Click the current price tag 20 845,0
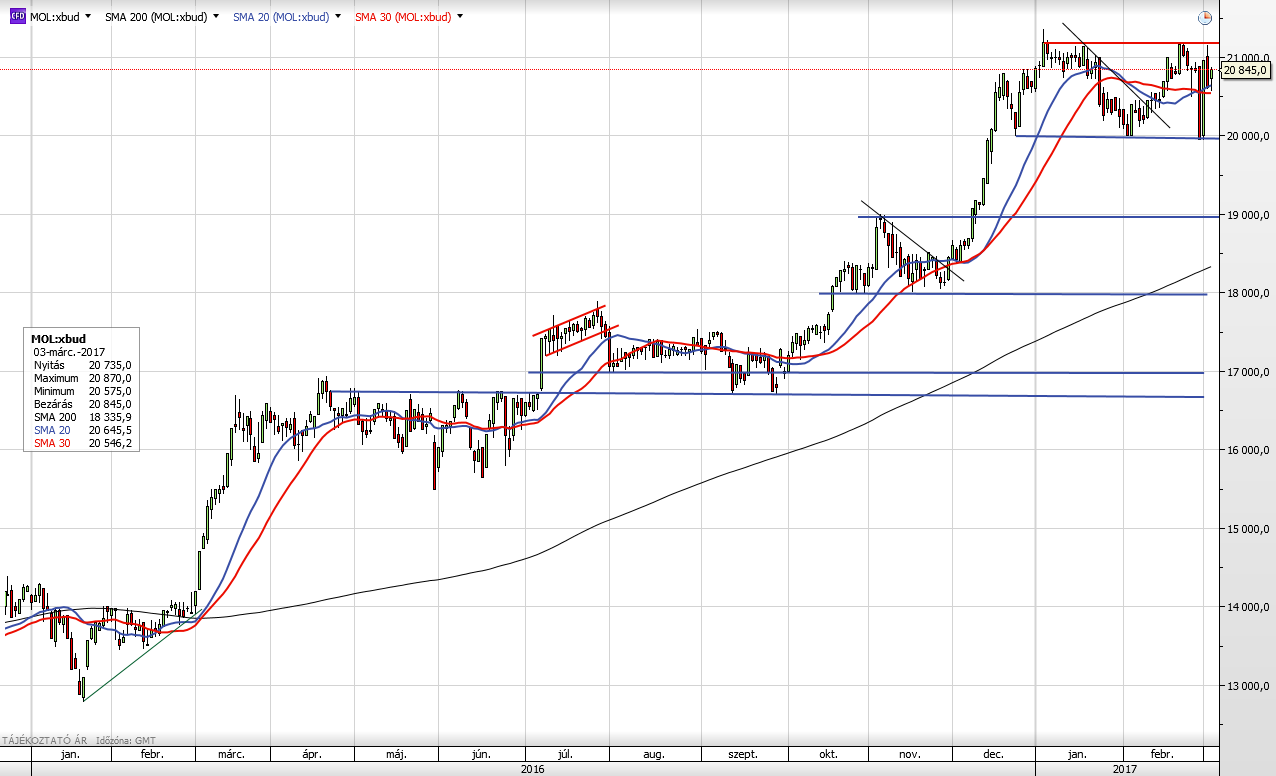Screen dimensions: 1276x776 tap(1245, 70)
